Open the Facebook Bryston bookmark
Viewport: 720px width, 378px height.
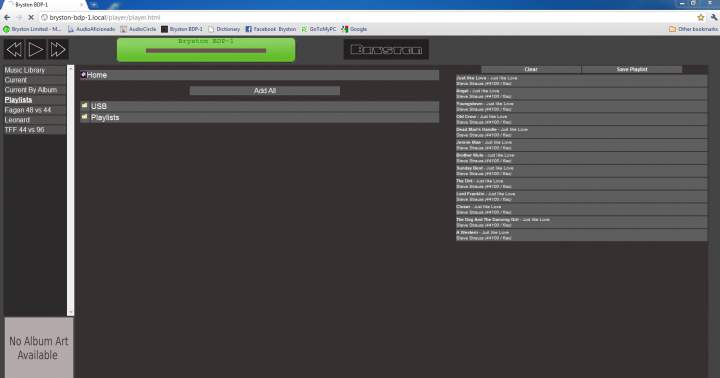(x=271, y=29)
